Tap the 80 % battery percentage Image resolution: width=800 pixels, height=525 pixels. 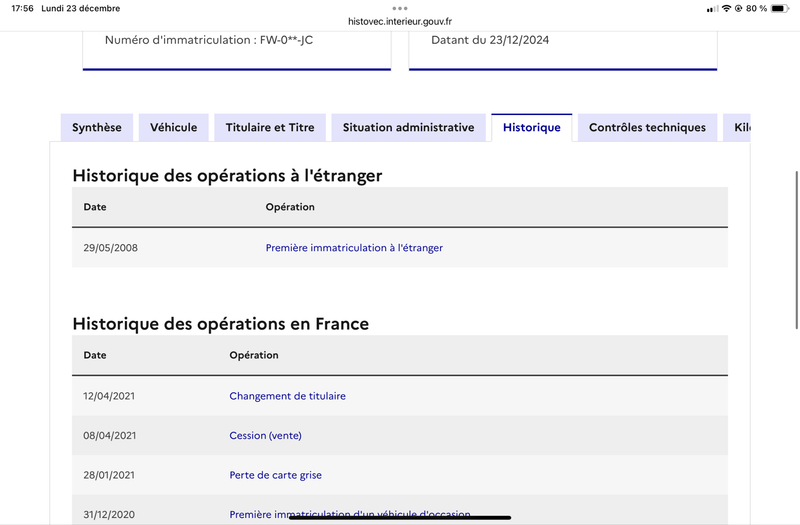click(756, 8)
